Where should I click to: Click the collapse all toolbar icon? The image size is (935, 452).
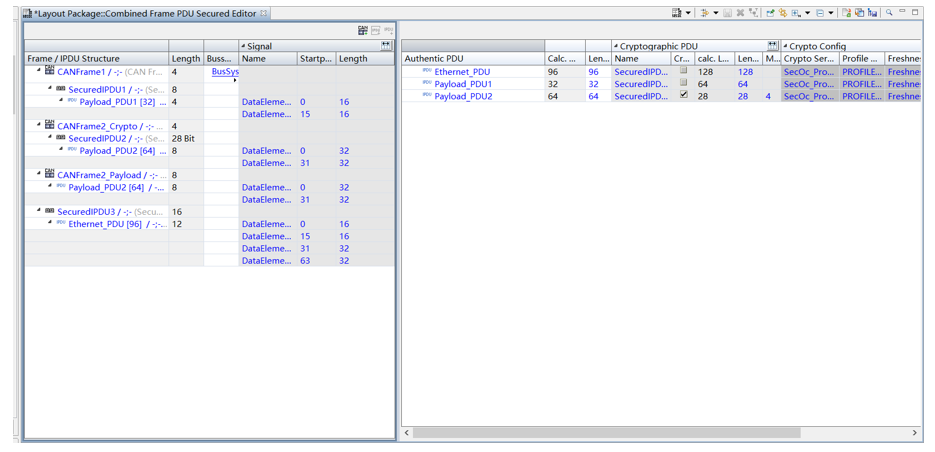click(x=821, y=13)
